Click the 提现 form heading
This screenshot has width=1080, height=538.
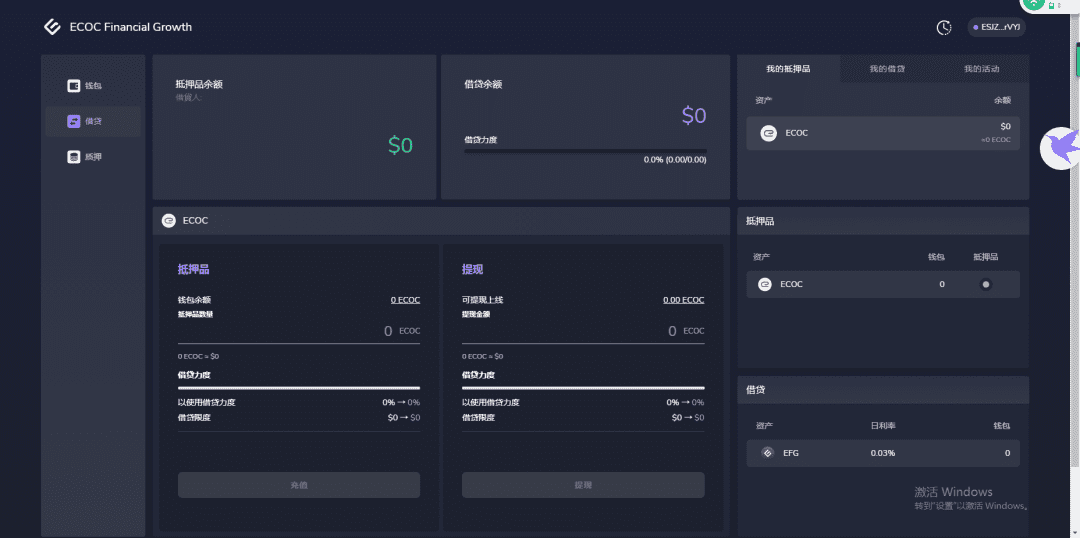coord(472,269)
